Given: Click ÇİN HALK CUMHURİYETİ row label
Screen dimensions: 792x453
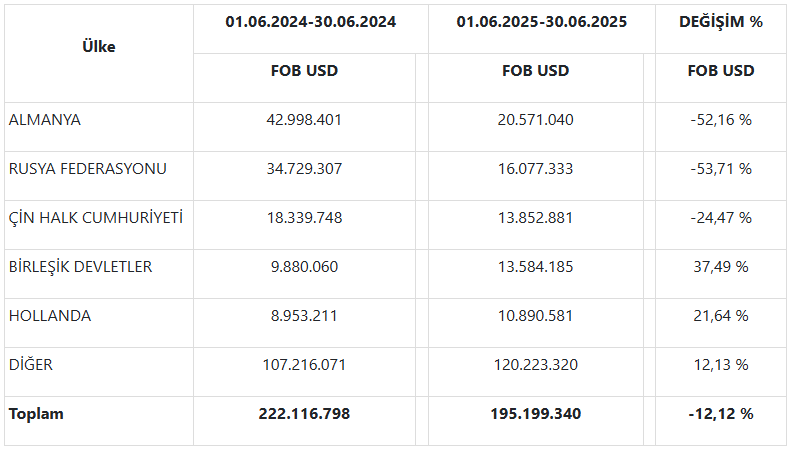Looking at the screenshot, I should (95, 217).
